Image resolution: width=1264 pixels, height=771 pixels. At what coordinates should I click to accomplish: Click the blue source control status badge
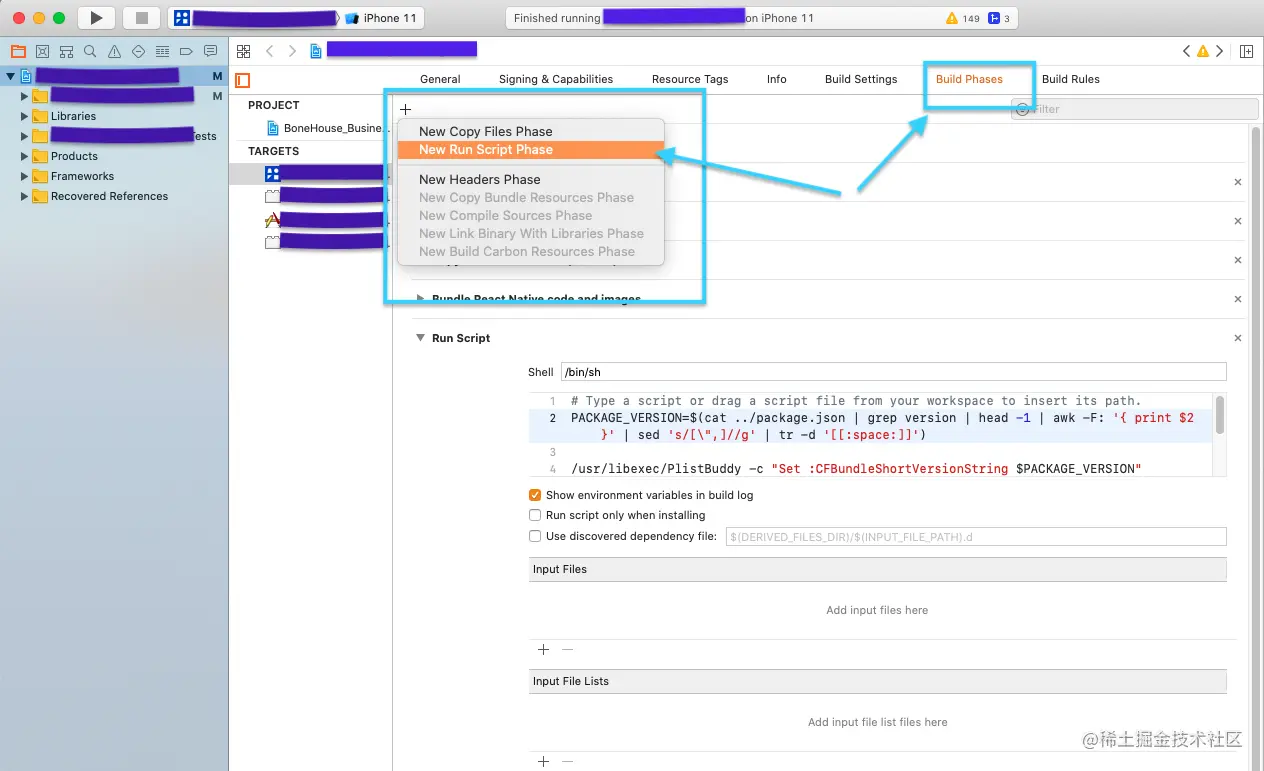click(x=998, y=18)
